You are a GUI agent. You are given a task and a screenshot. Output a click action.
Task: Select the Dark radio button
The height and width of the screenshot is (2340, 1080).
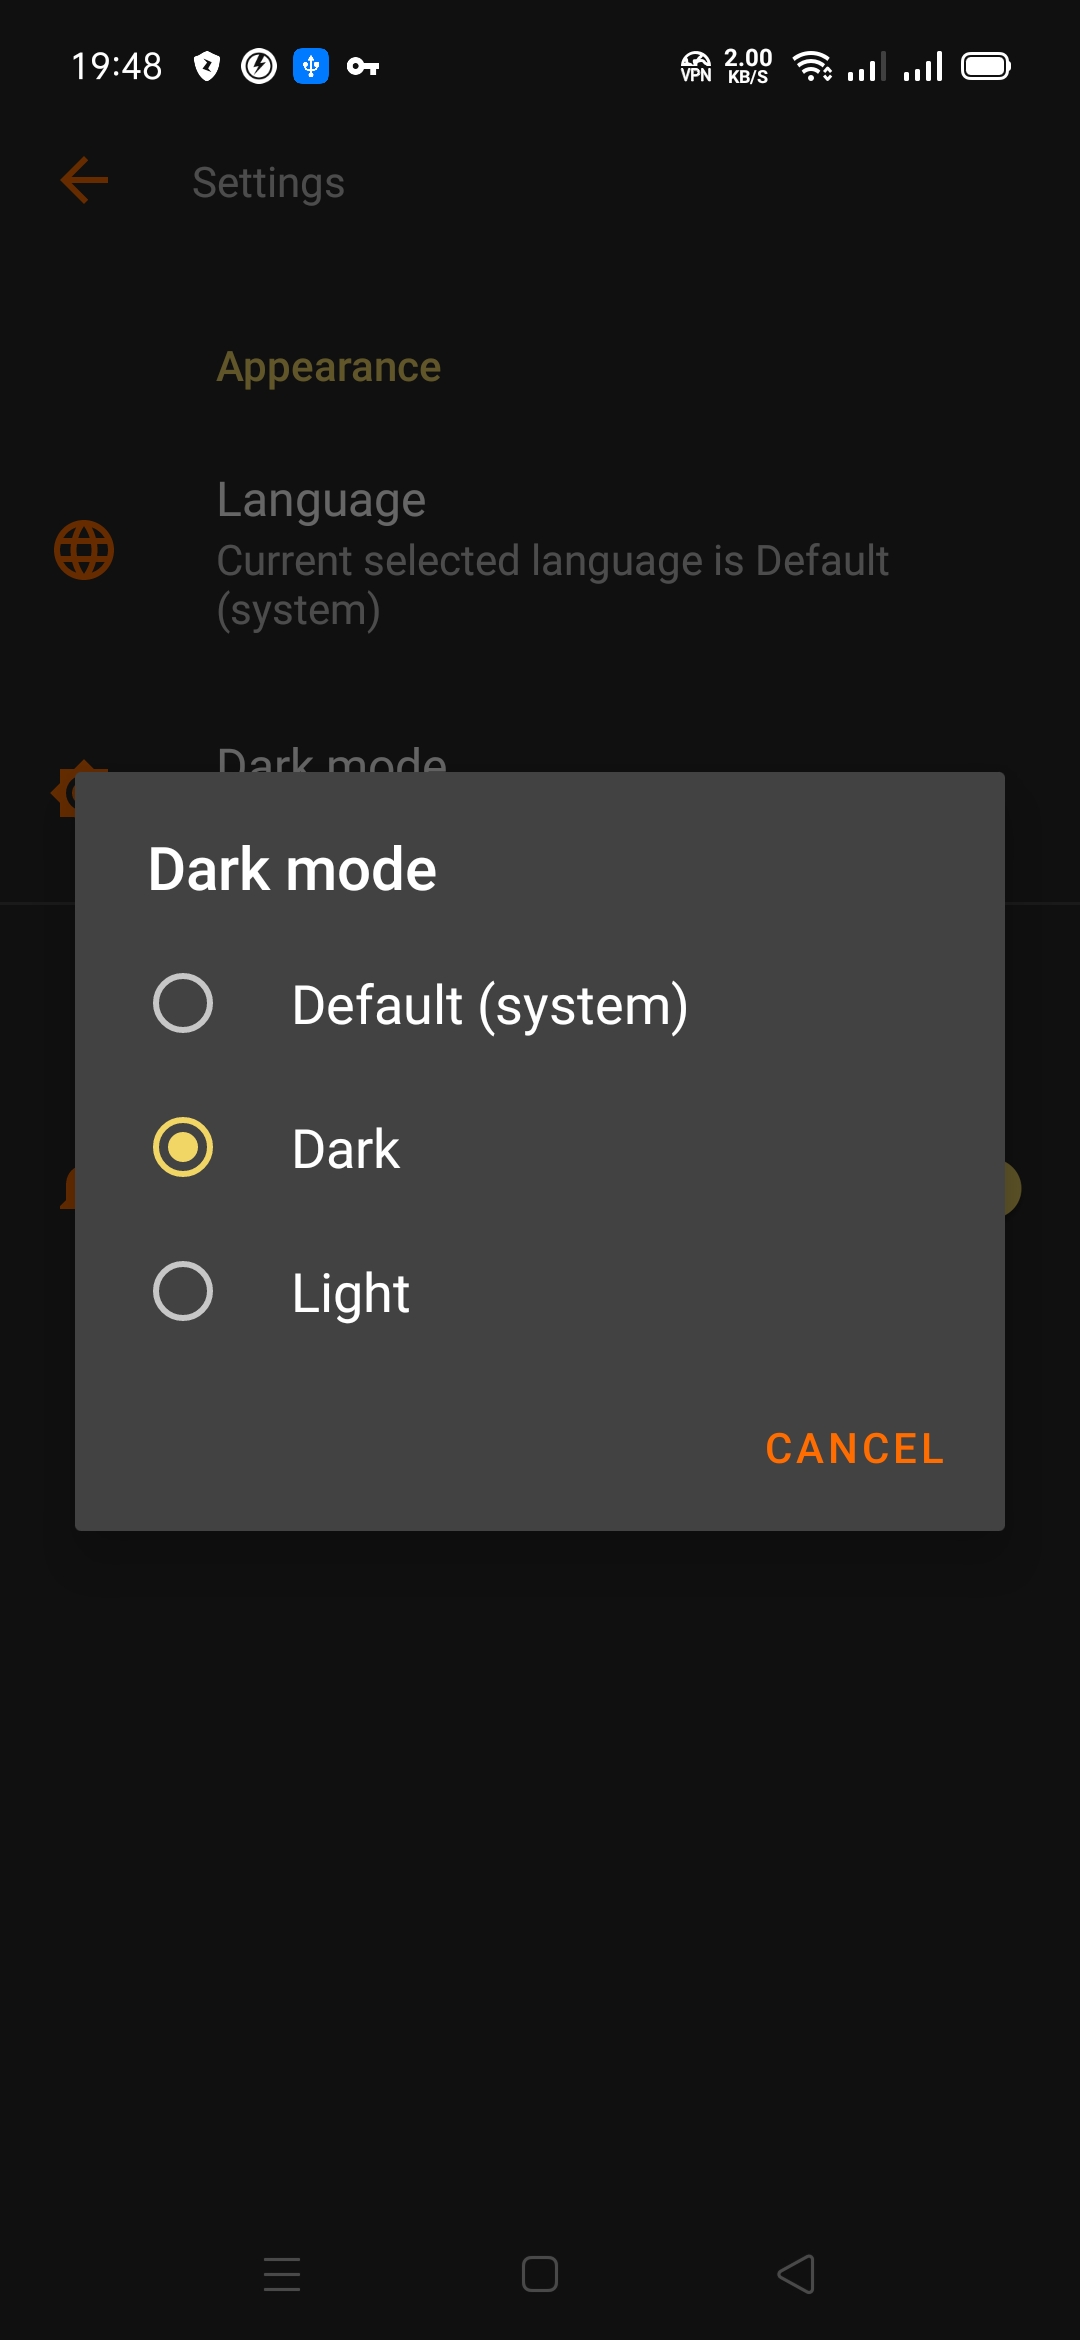coord(183,1147)
